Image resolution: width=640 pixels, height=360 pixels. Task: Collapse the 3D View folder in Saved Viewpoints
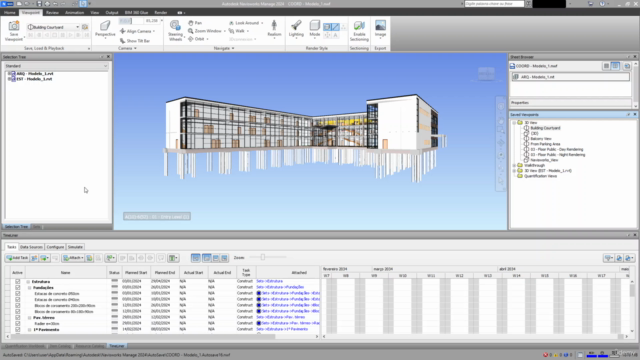coord(514,122)
